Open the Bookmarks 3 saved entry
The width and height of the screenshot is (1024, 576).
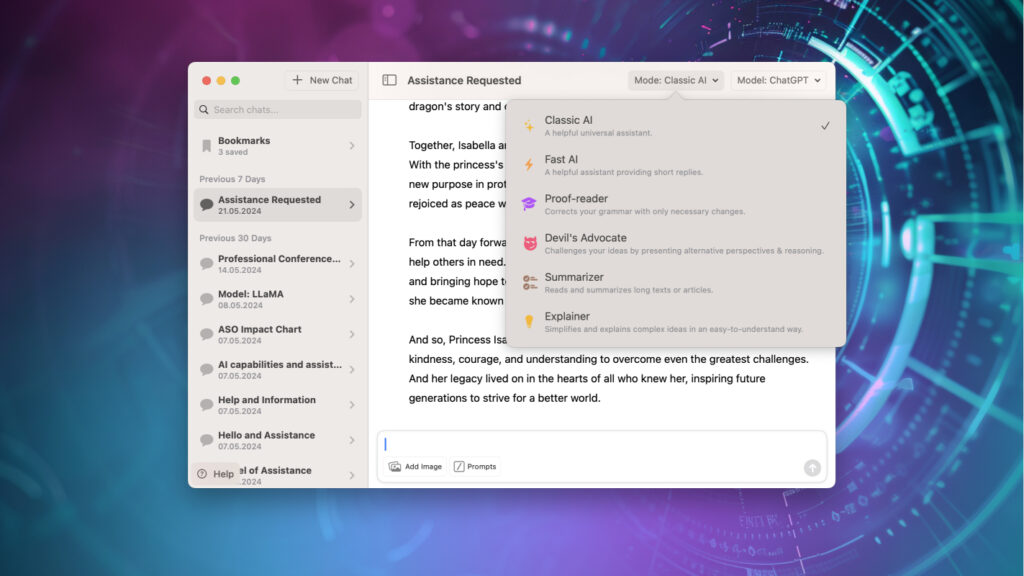pos(278,146)
